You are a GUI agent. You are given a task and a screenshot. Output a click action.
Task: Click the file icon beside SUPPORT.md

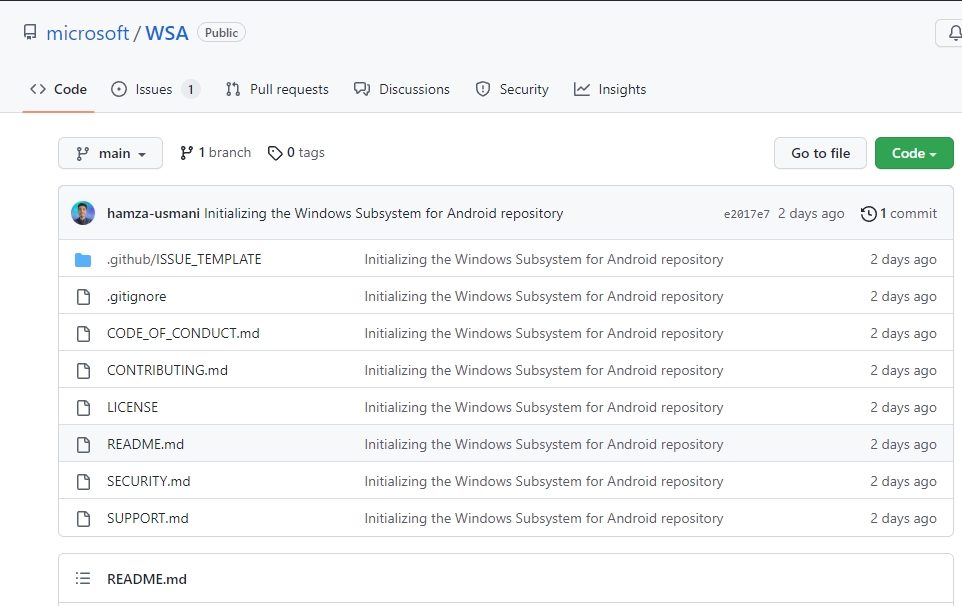pyautogui.click(x=83, y=518)
